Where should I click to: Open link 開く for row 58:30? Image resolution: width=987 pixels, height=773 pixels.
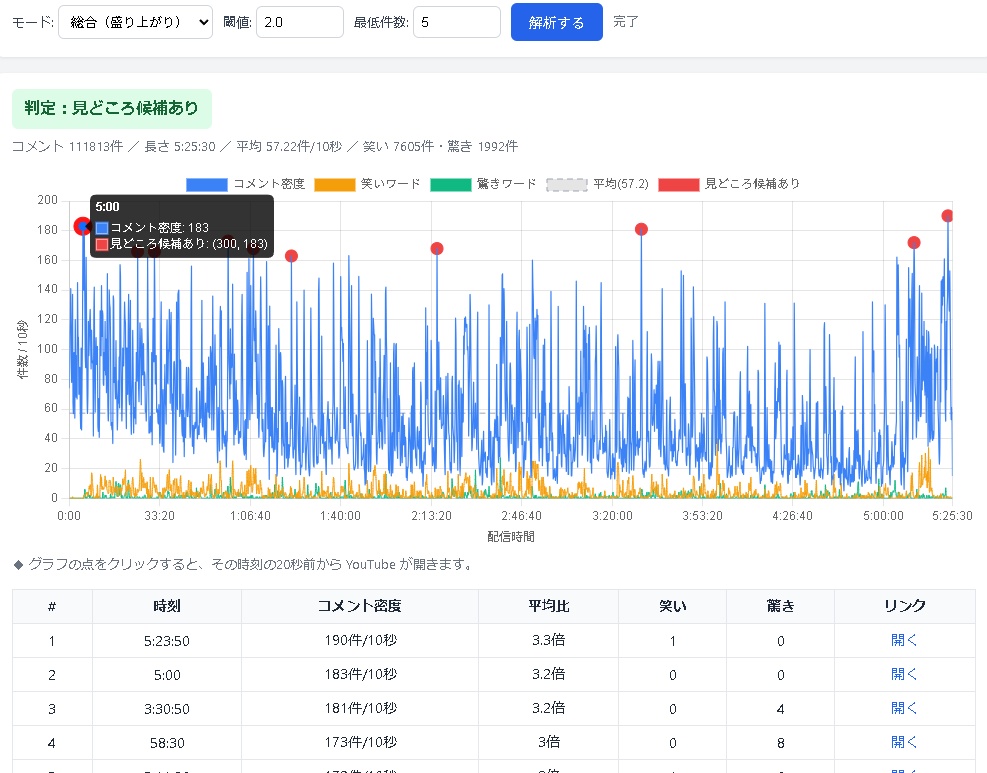tap(905, 742)
